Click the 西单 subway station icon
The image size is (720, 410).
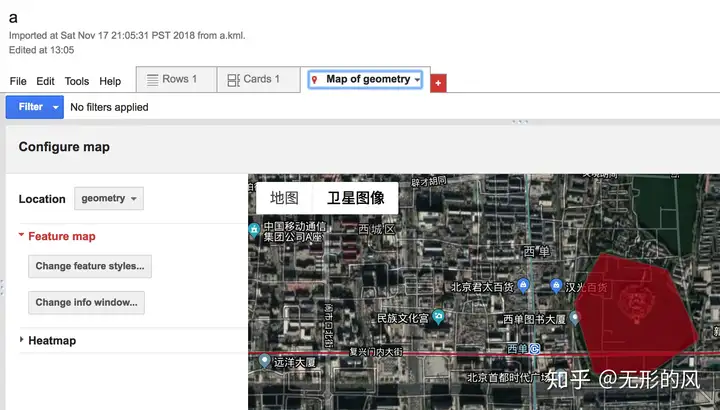(x=534, y=349)
